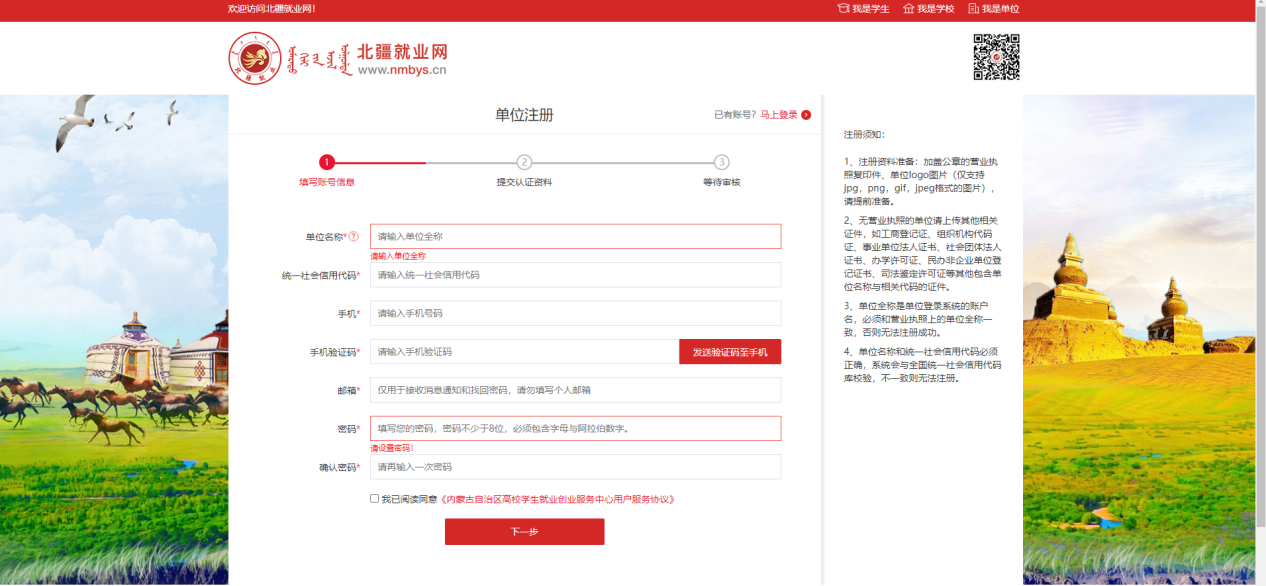Open 我是学校 in the top bar
Screen dimensions: 1266x586
(x=928, y=9)
